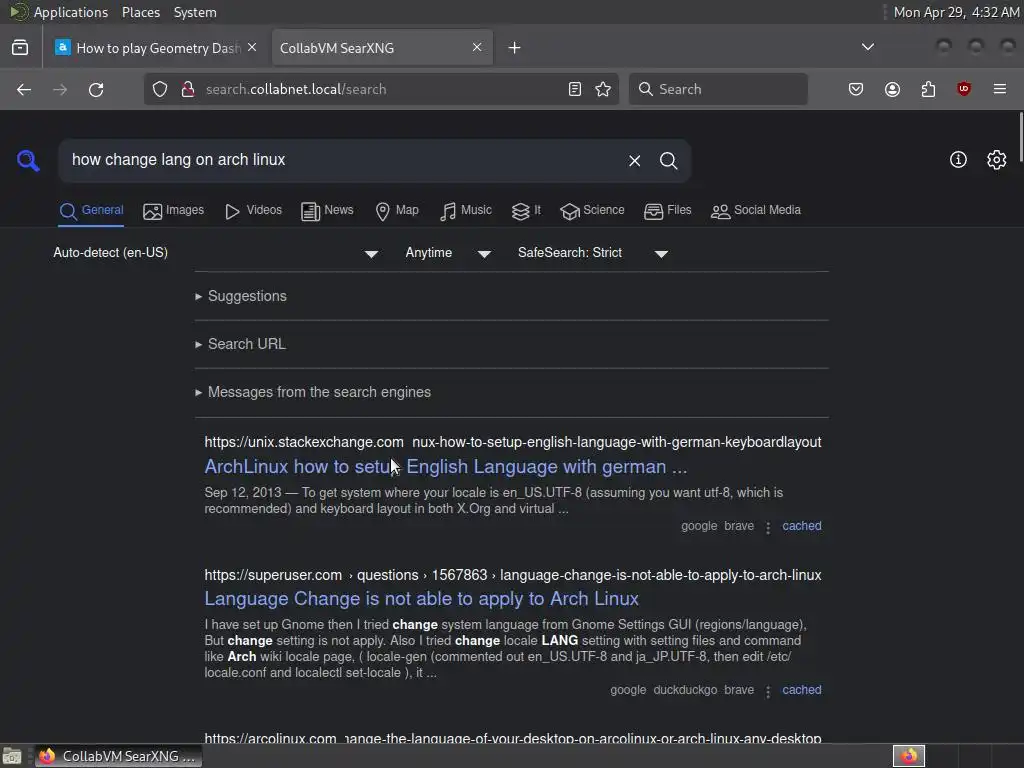Image resolution: width=1024 pixels, height=768 pixels.
Task: Close the CollabVM SearXNG tab
Action: (x=477, y=48)
